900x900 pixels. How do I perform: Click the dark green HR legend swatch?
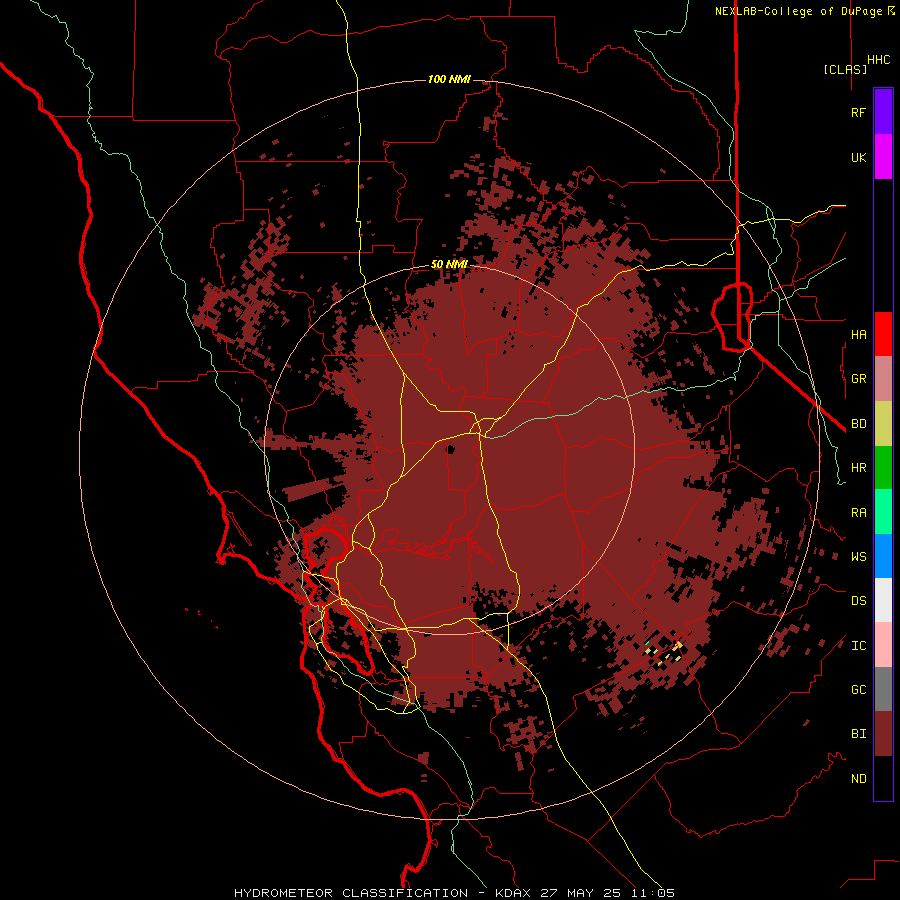pyautogui.click(x=883, y=468)
